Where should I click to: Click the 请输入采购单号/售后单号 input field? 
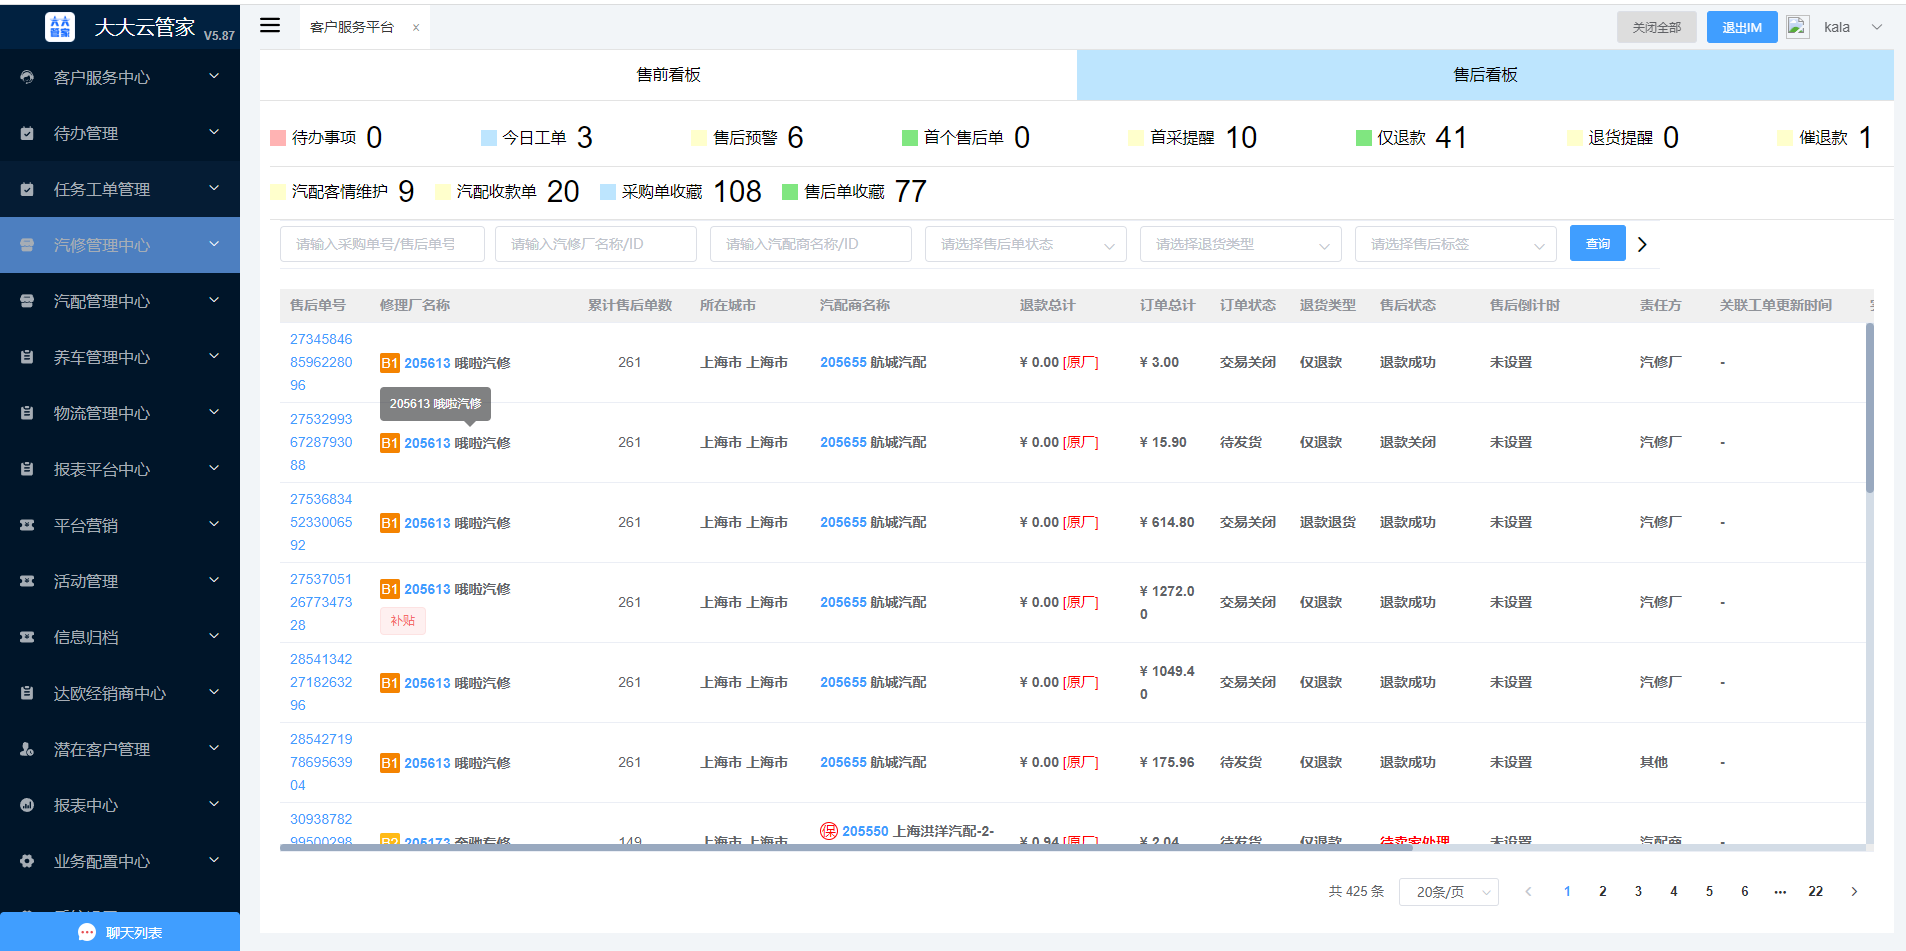click(x=382, y=244)
